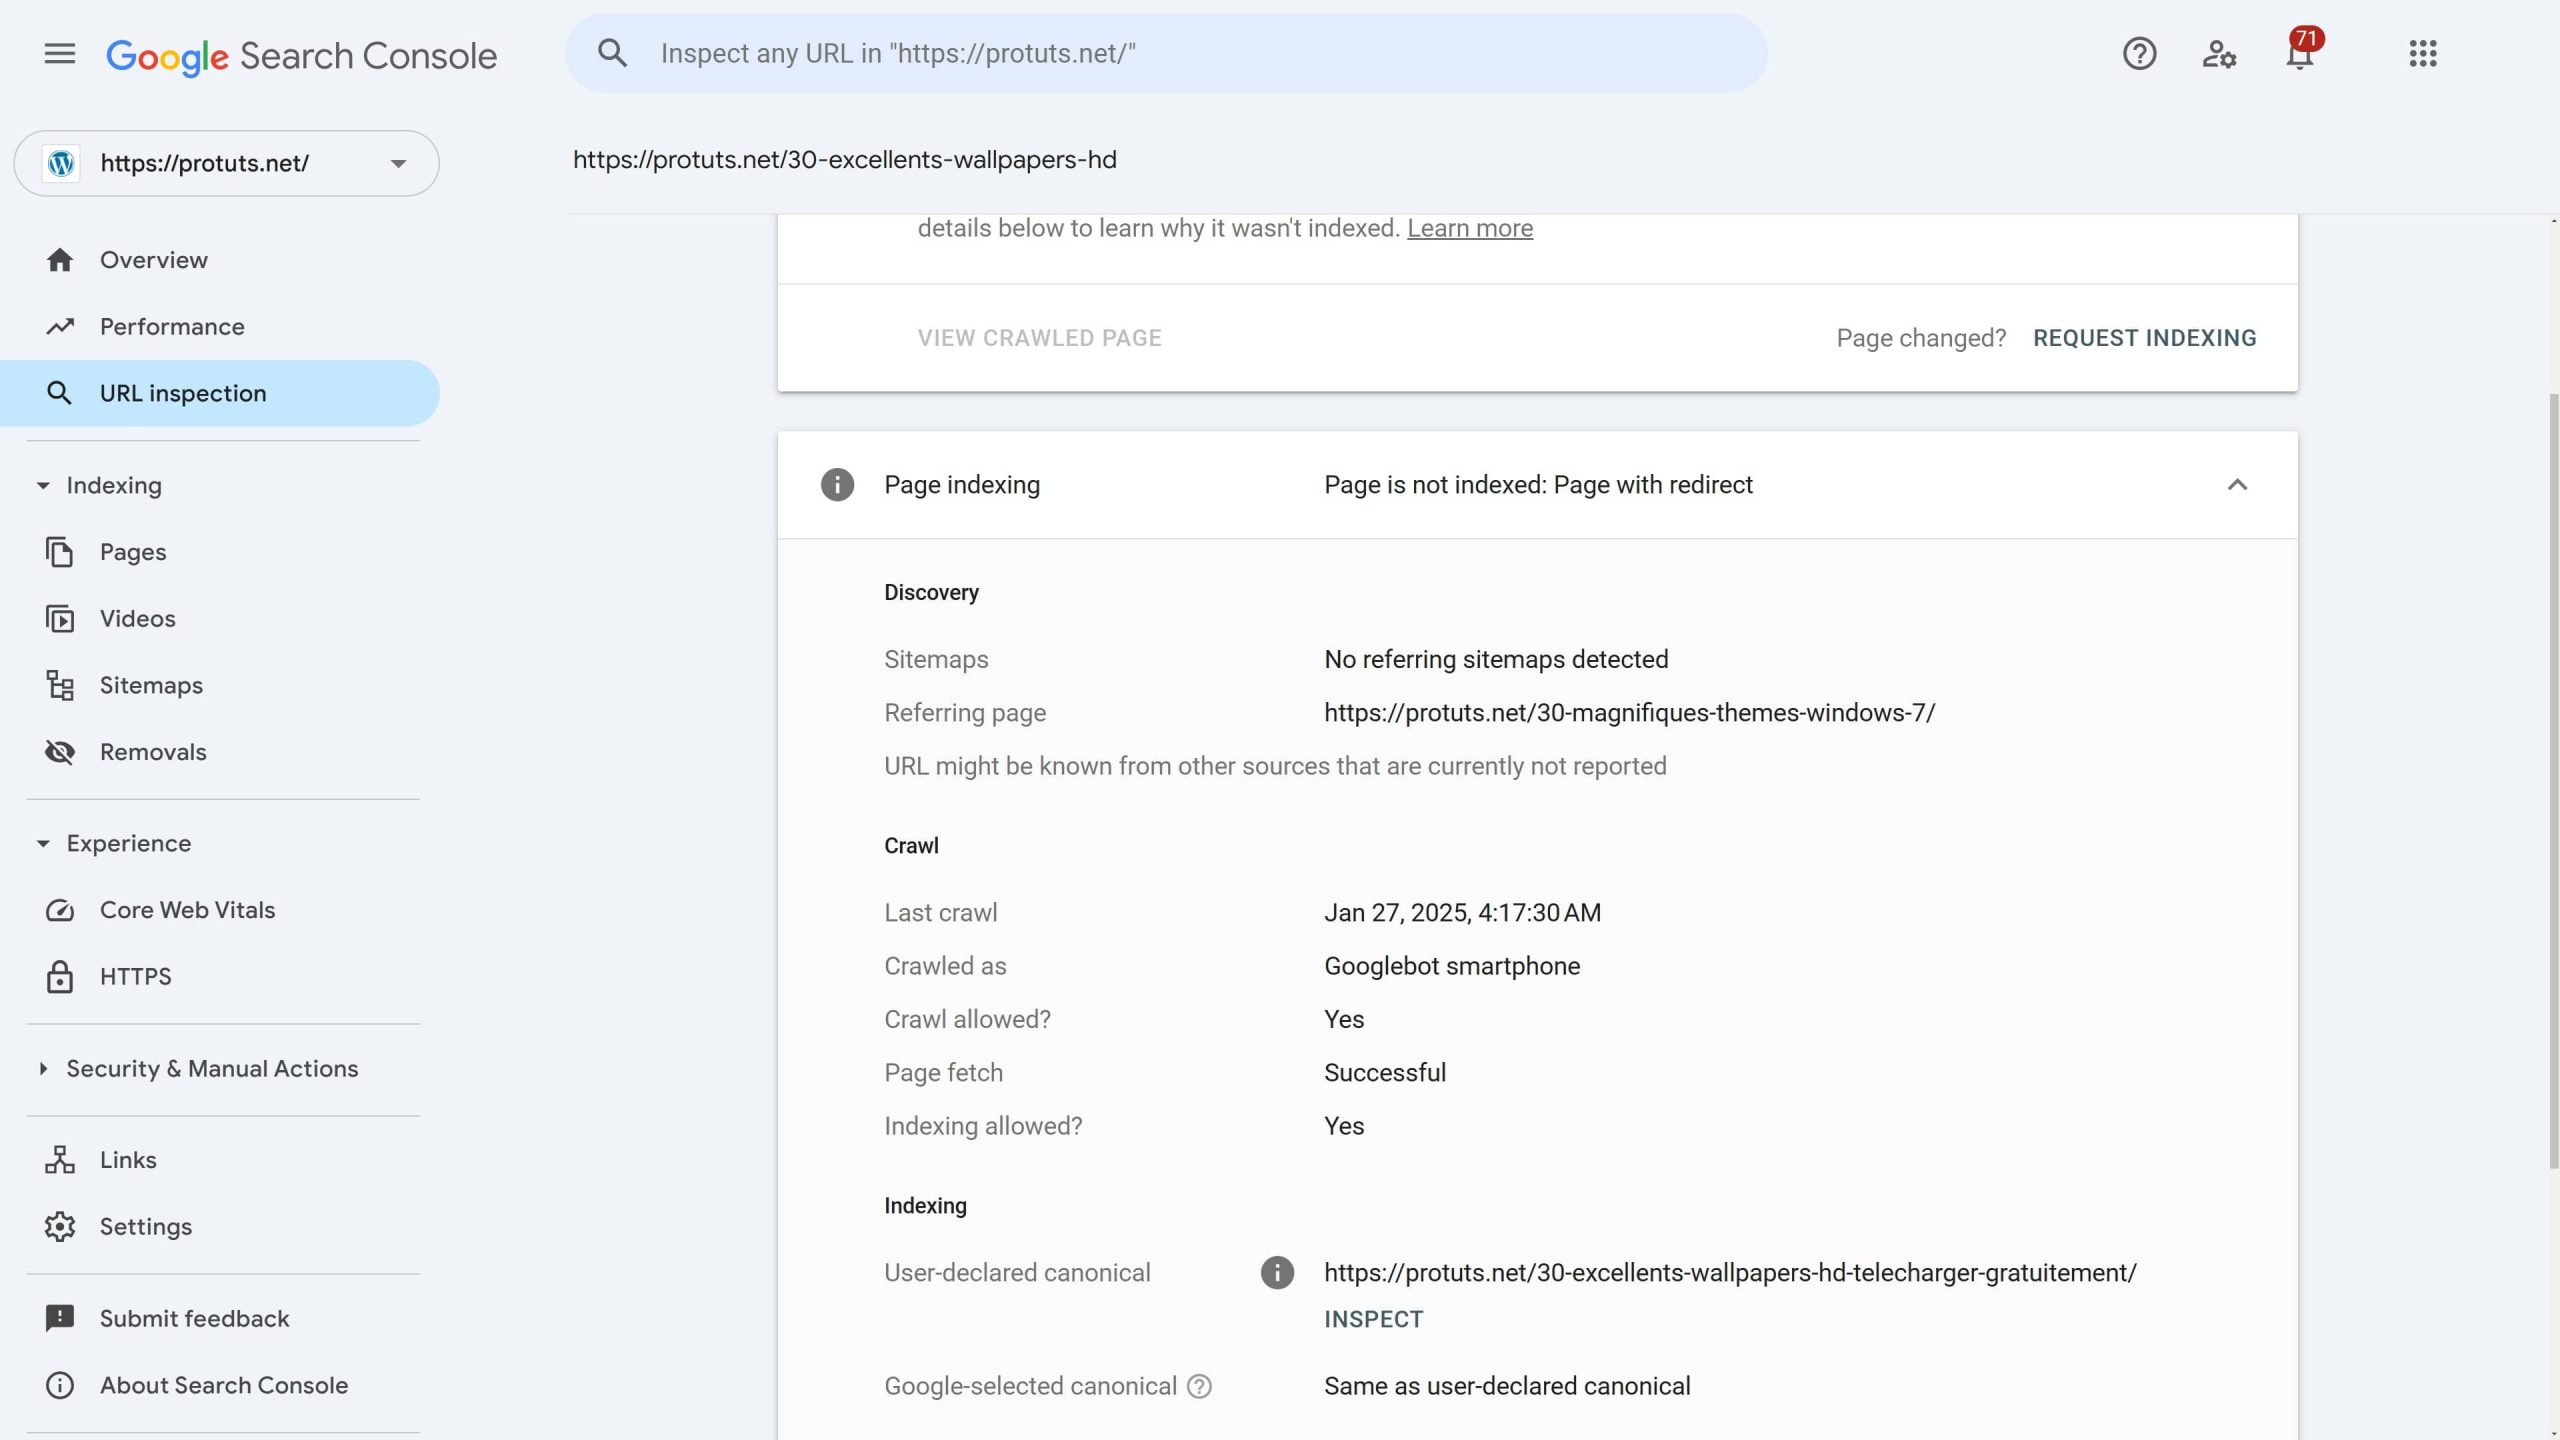Open the Google apps grid
The height and width of the screenshot is (1440, 2560).
(x=2422, y=54)
